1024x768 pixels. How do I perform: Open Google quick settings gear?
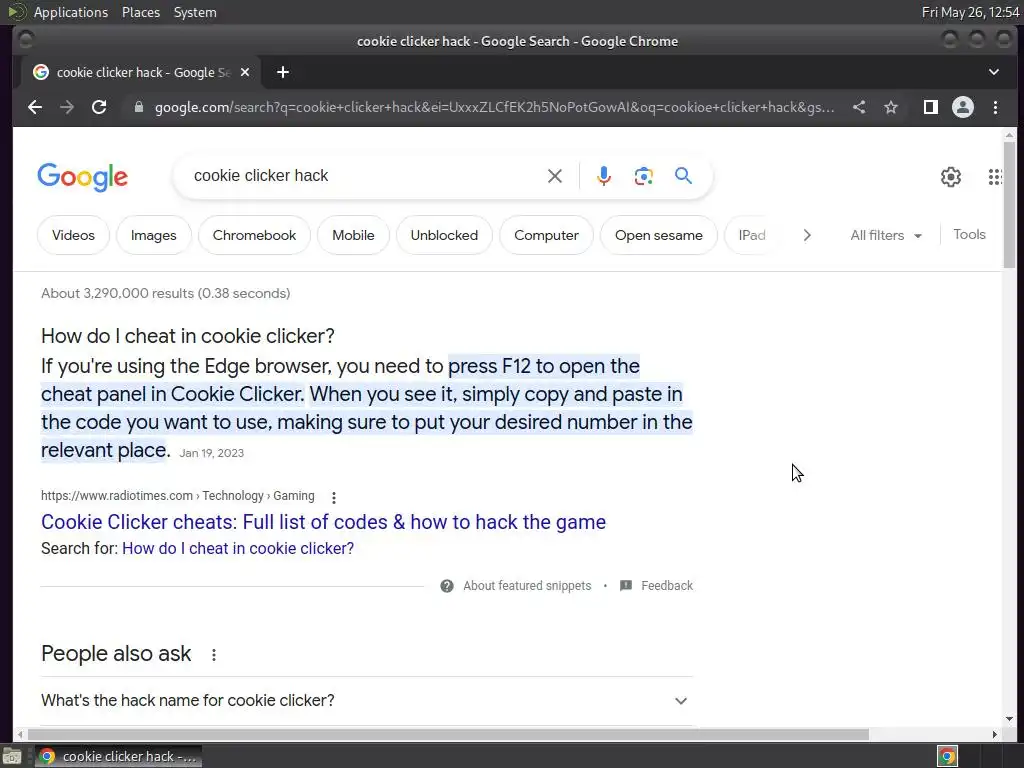pos(951,176)
